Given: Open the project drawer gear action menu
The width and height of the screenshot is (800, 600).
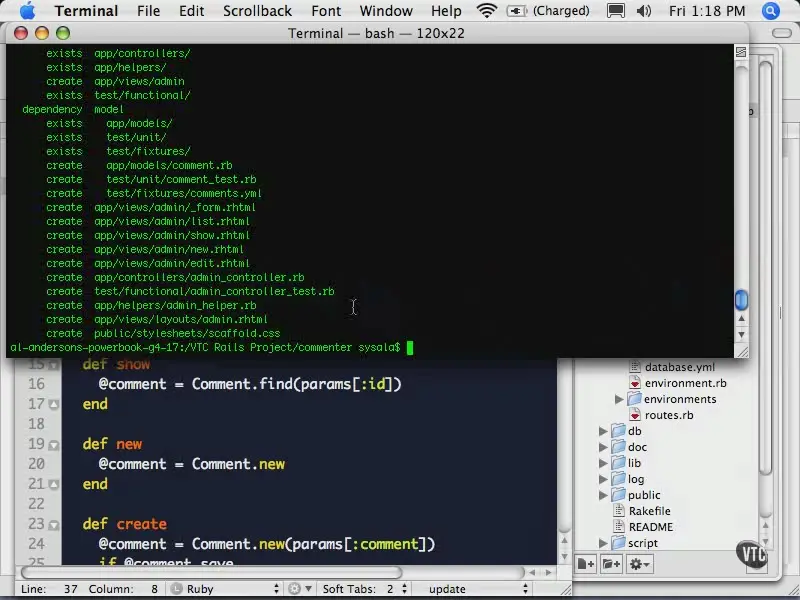Looking at the screenshot, I should [x=639, y=564].
